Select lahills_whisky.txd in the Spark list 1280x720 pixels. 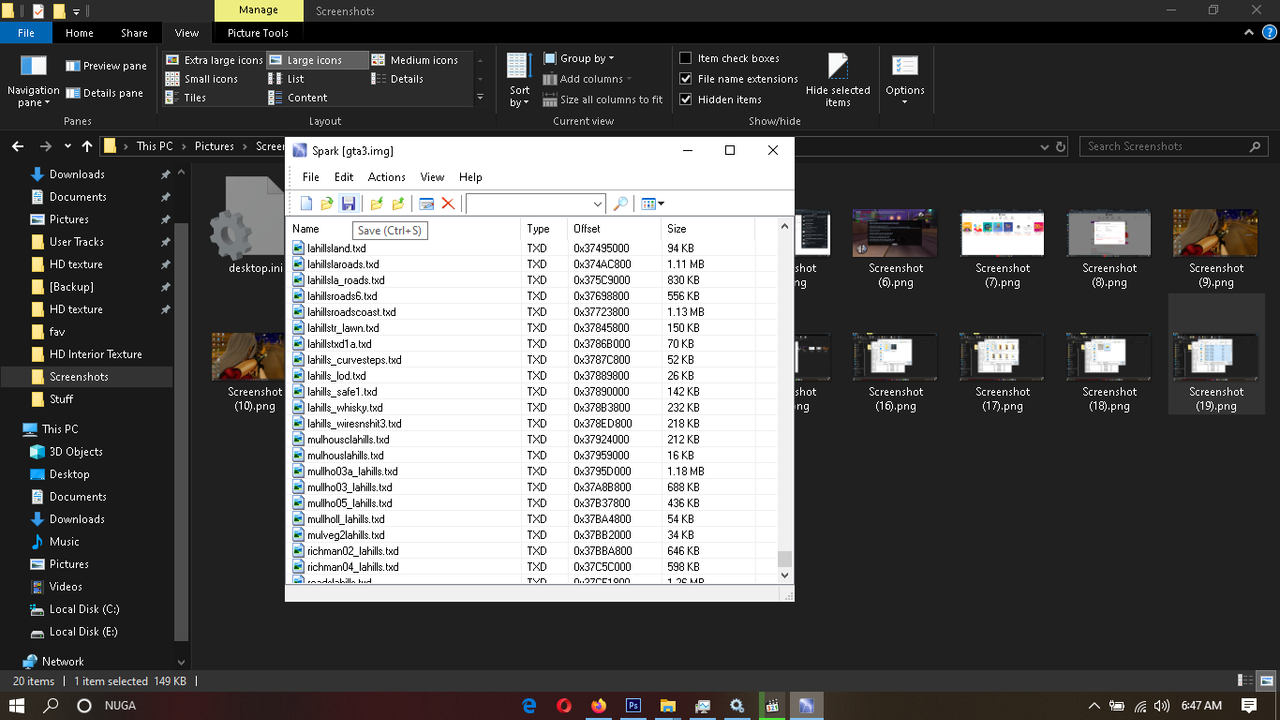(345, 408)
